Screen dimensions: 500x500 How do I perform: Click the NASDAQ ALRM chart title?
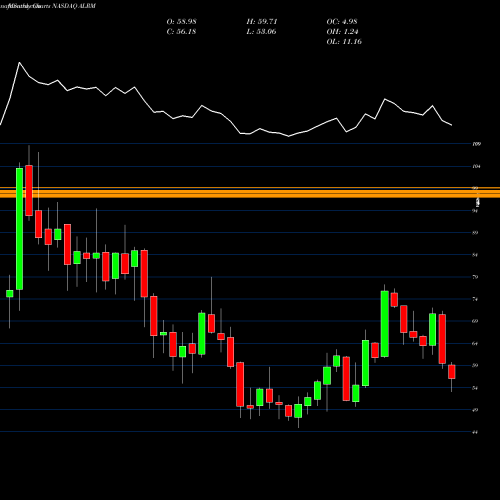pyautogui.click(x=73, y=6)
